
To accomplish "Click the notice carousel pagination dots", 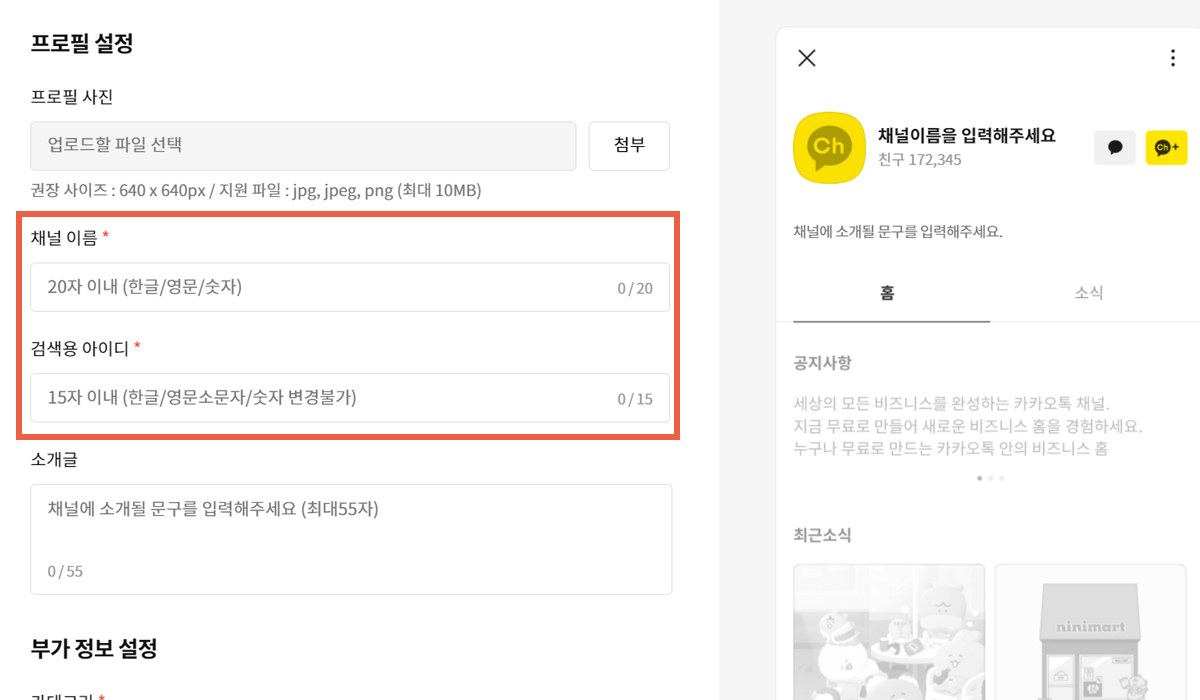I will tap(990, 478).
